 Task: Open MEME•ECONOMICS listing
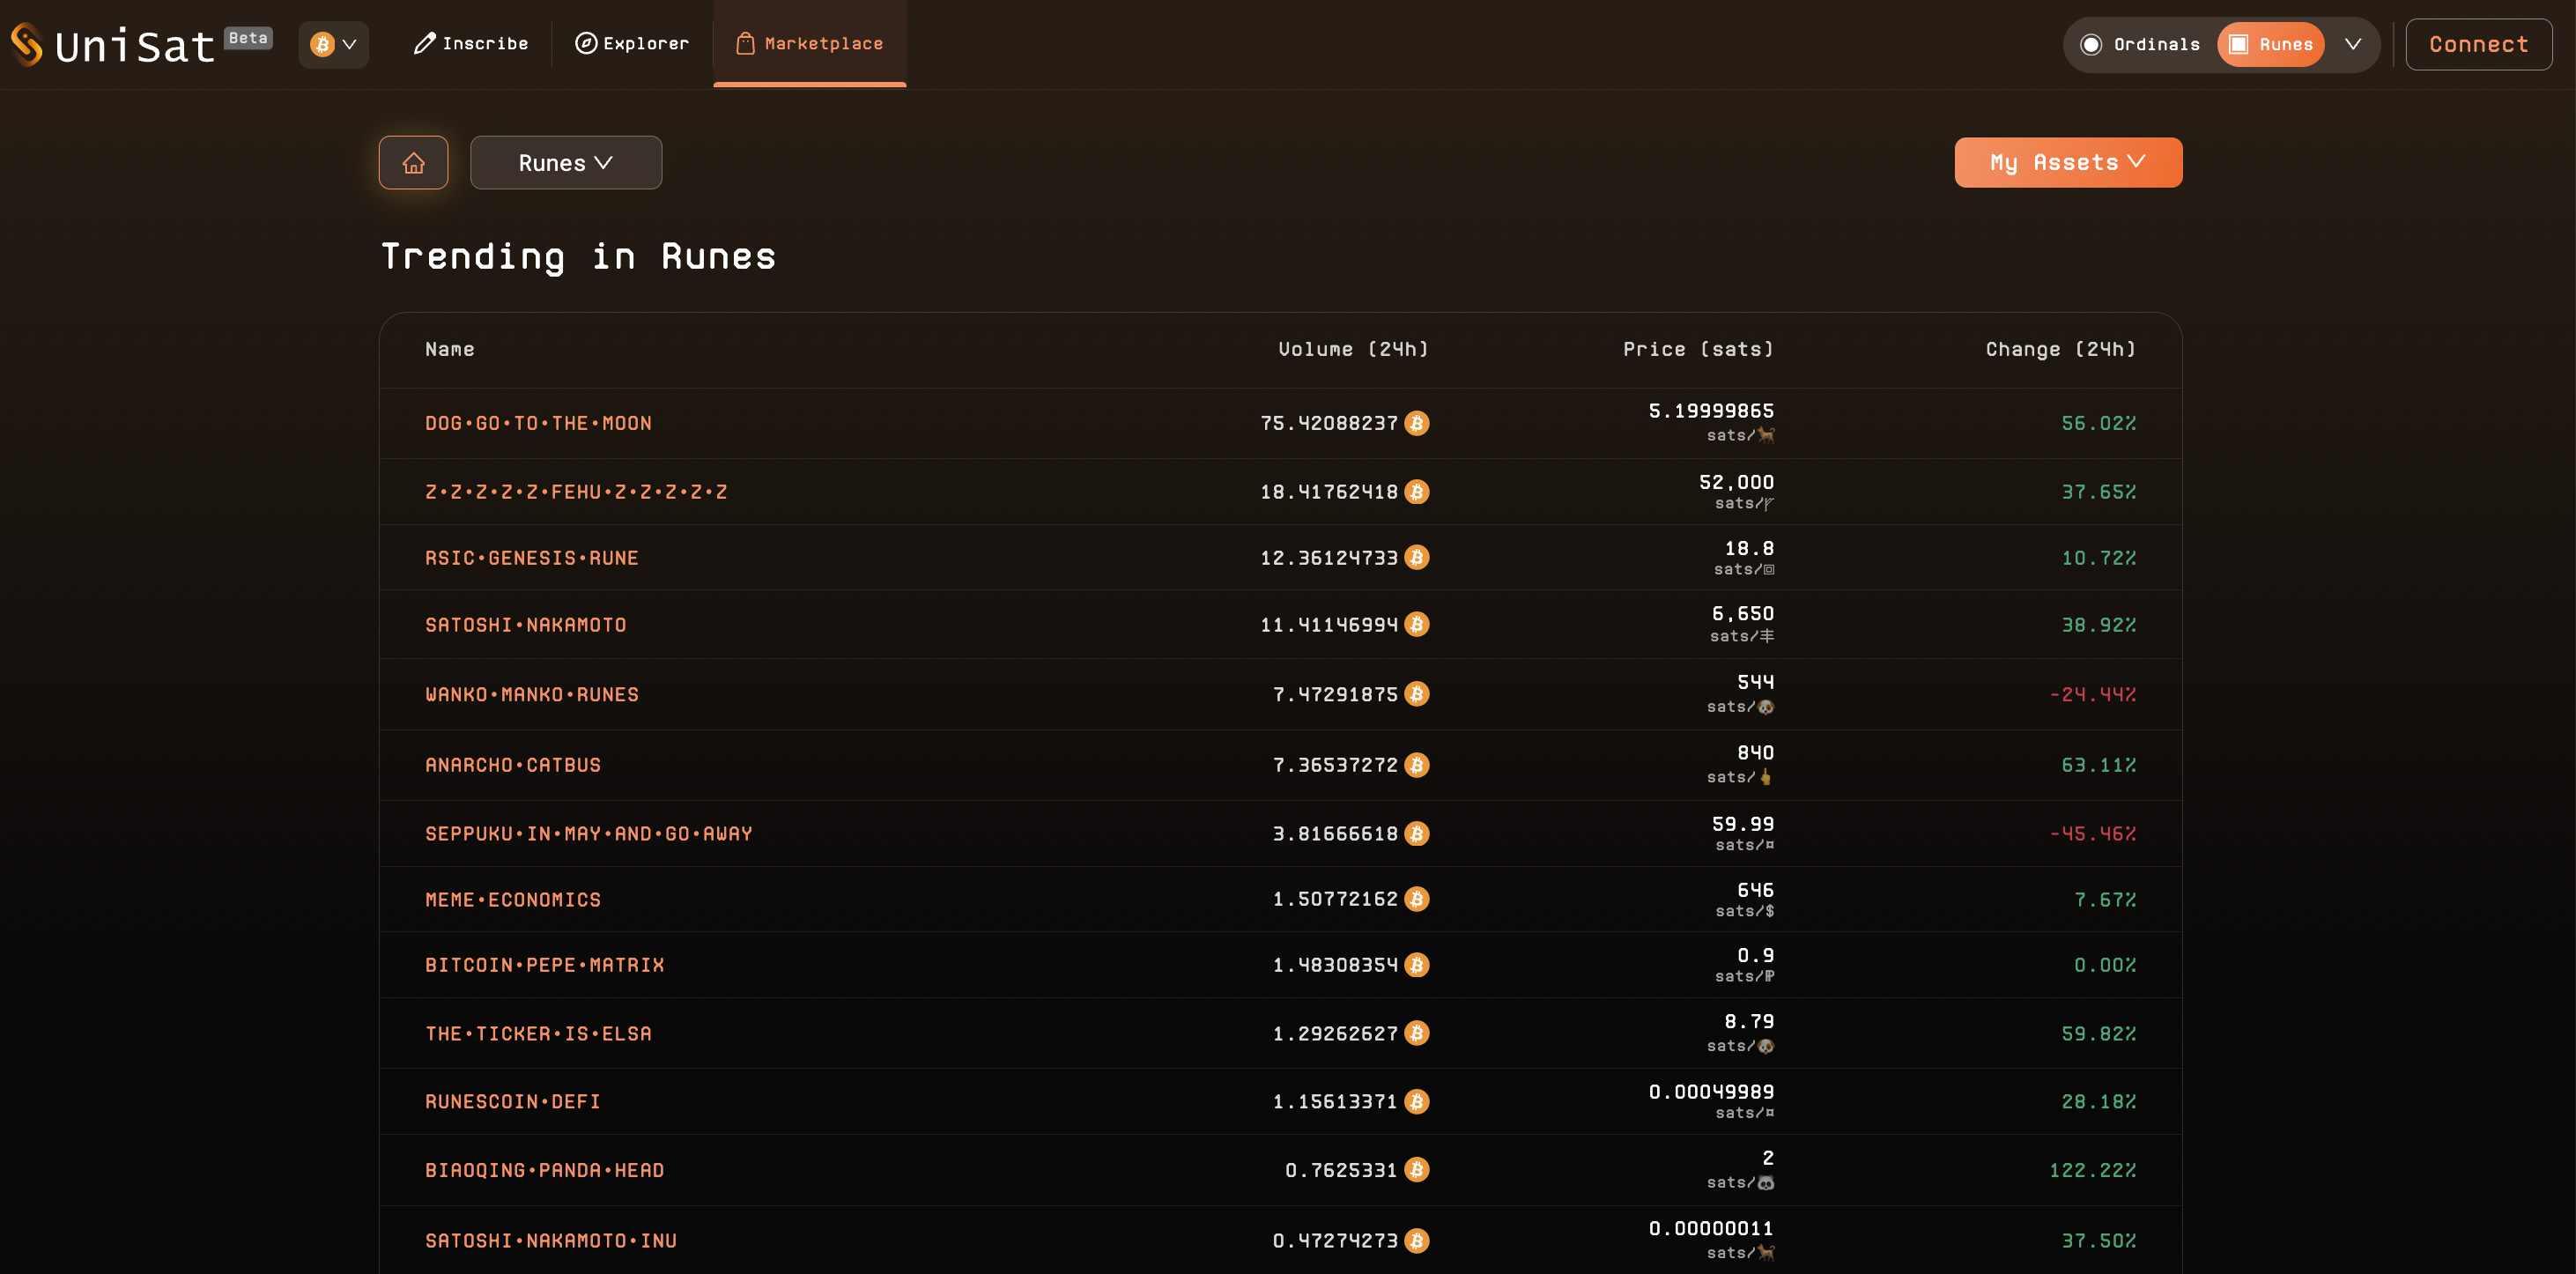click(513, 901)
